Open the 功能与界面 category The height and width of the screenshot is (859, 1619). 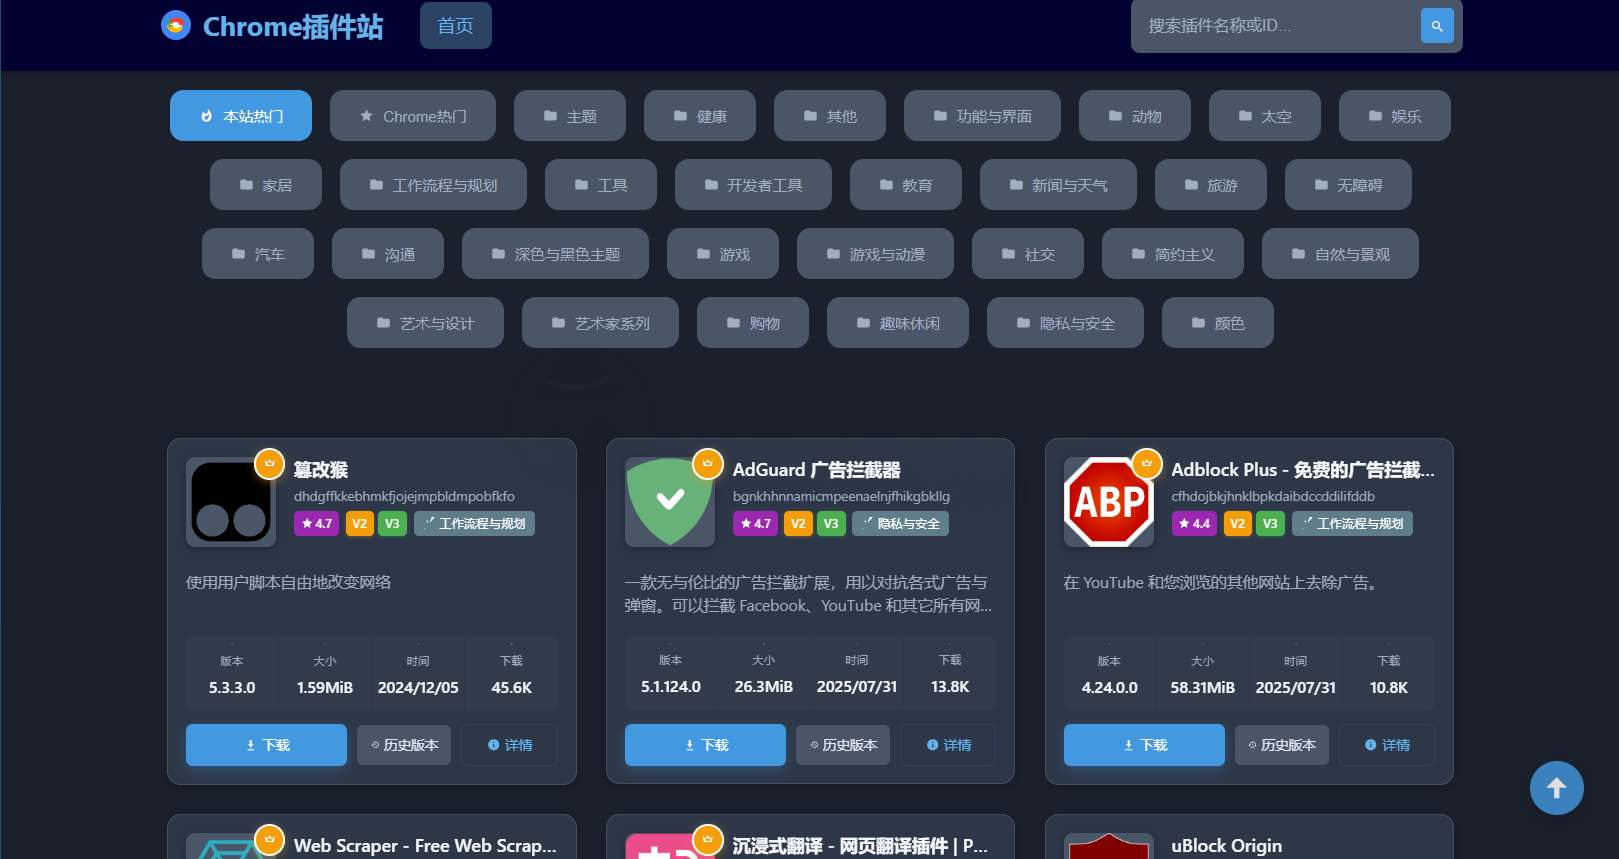(x=982, y=116)
